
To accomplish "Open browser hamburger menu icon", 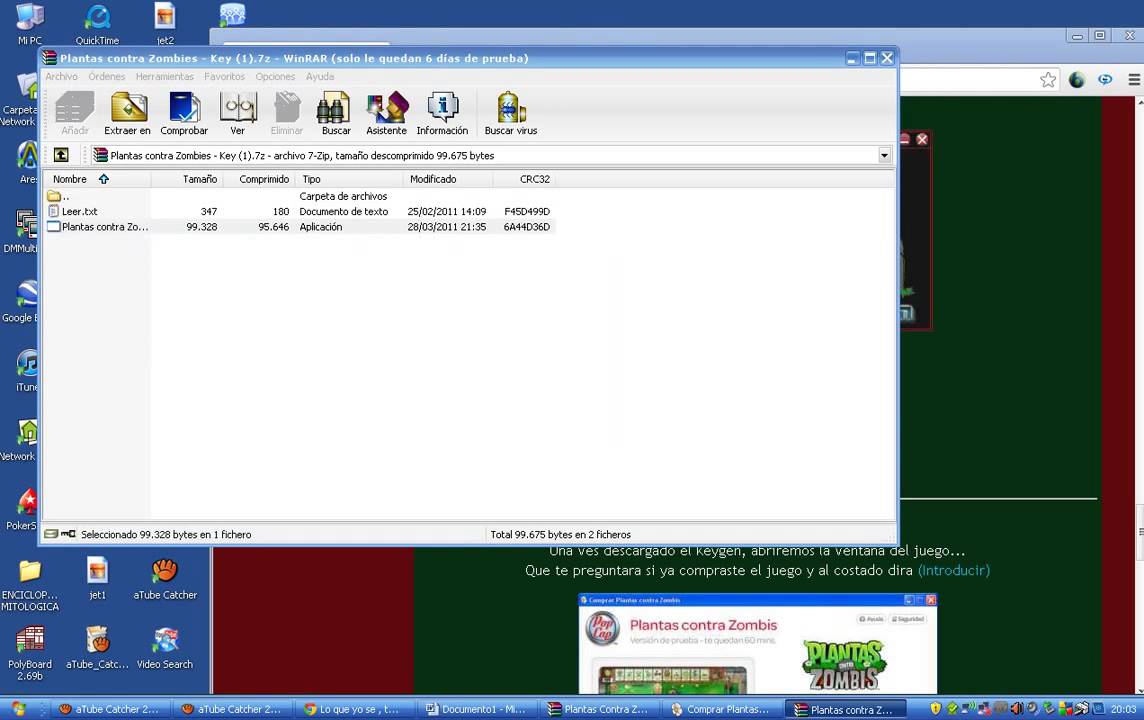I will tap(1134, 80).
